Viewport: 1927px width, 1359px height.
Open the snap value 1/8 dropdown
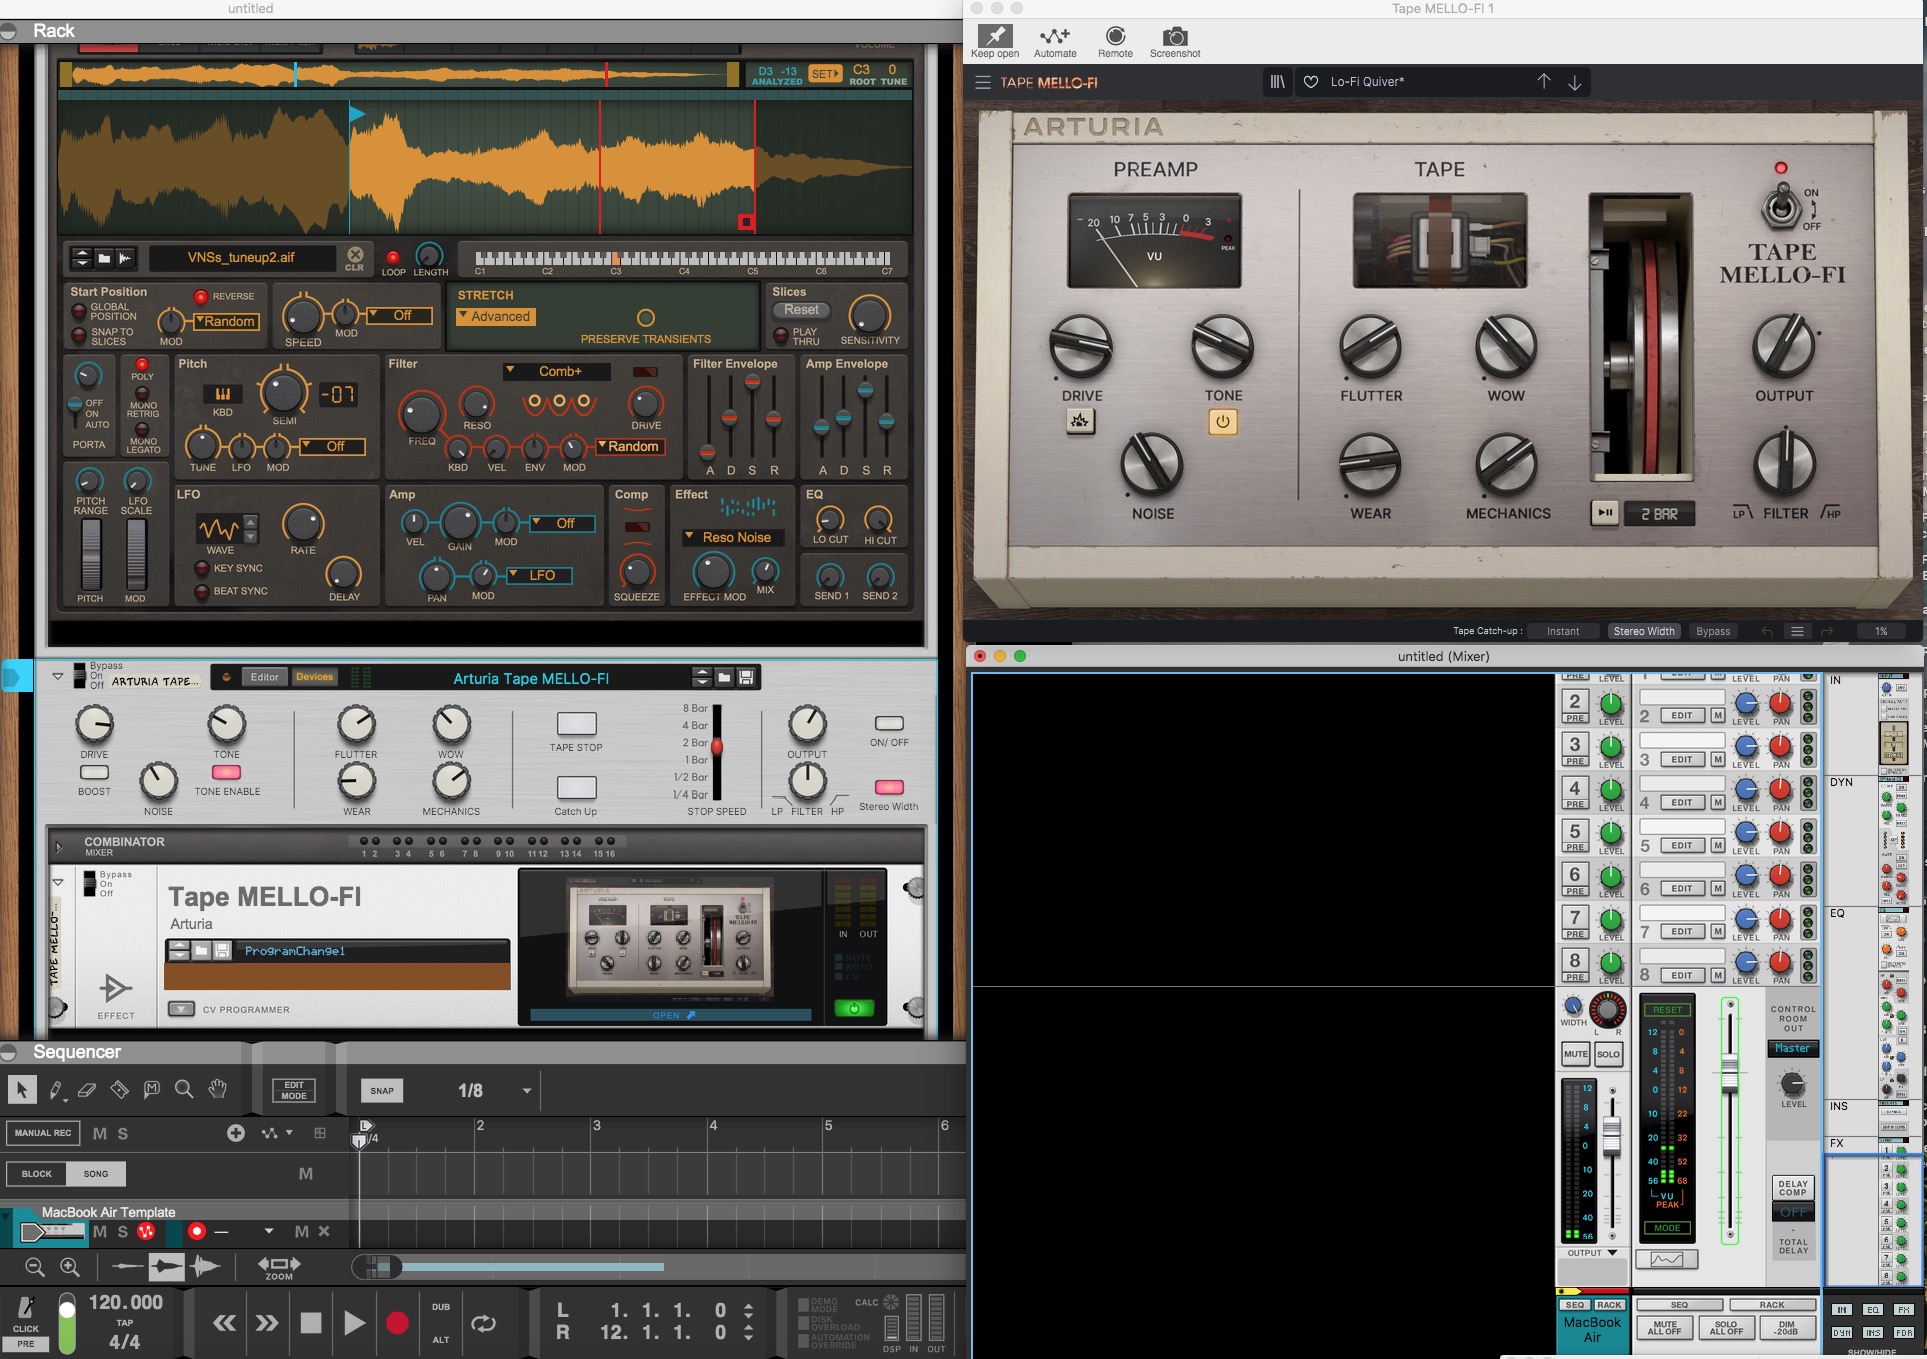pos(527,1090)
